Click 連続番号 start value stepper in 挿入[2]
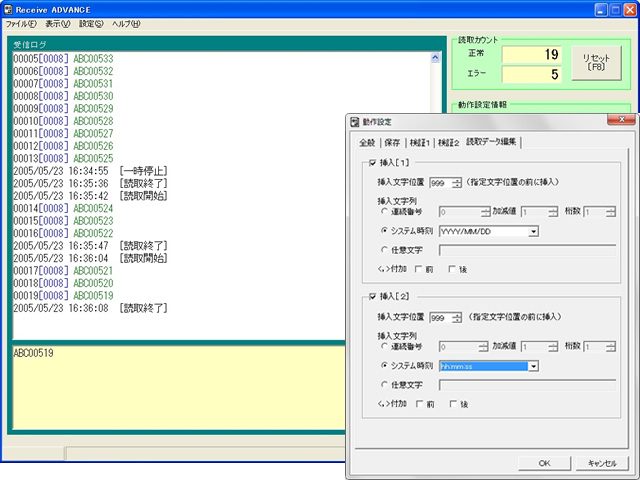This screenshot has width=640, height=480. tap(483, 347)
